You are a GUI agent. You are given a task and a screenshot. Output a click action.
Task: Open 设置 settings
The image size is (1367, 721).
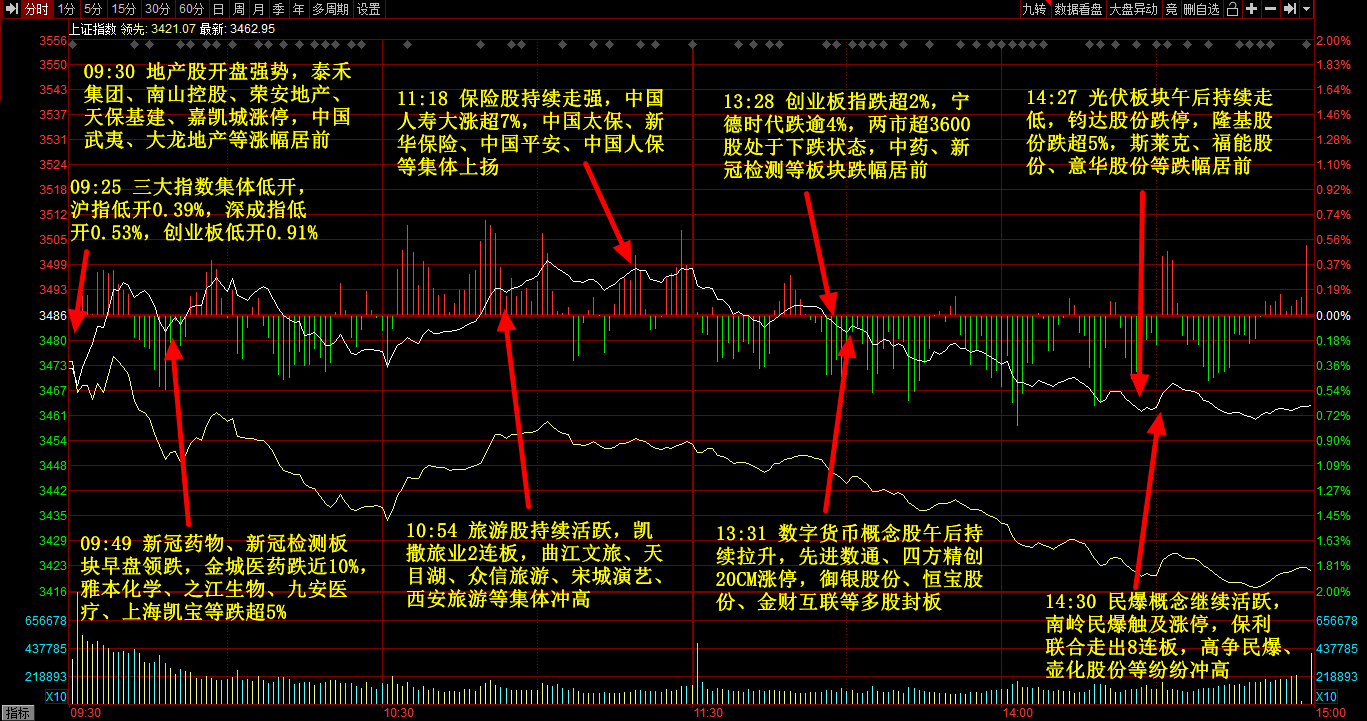coord(368,9)
